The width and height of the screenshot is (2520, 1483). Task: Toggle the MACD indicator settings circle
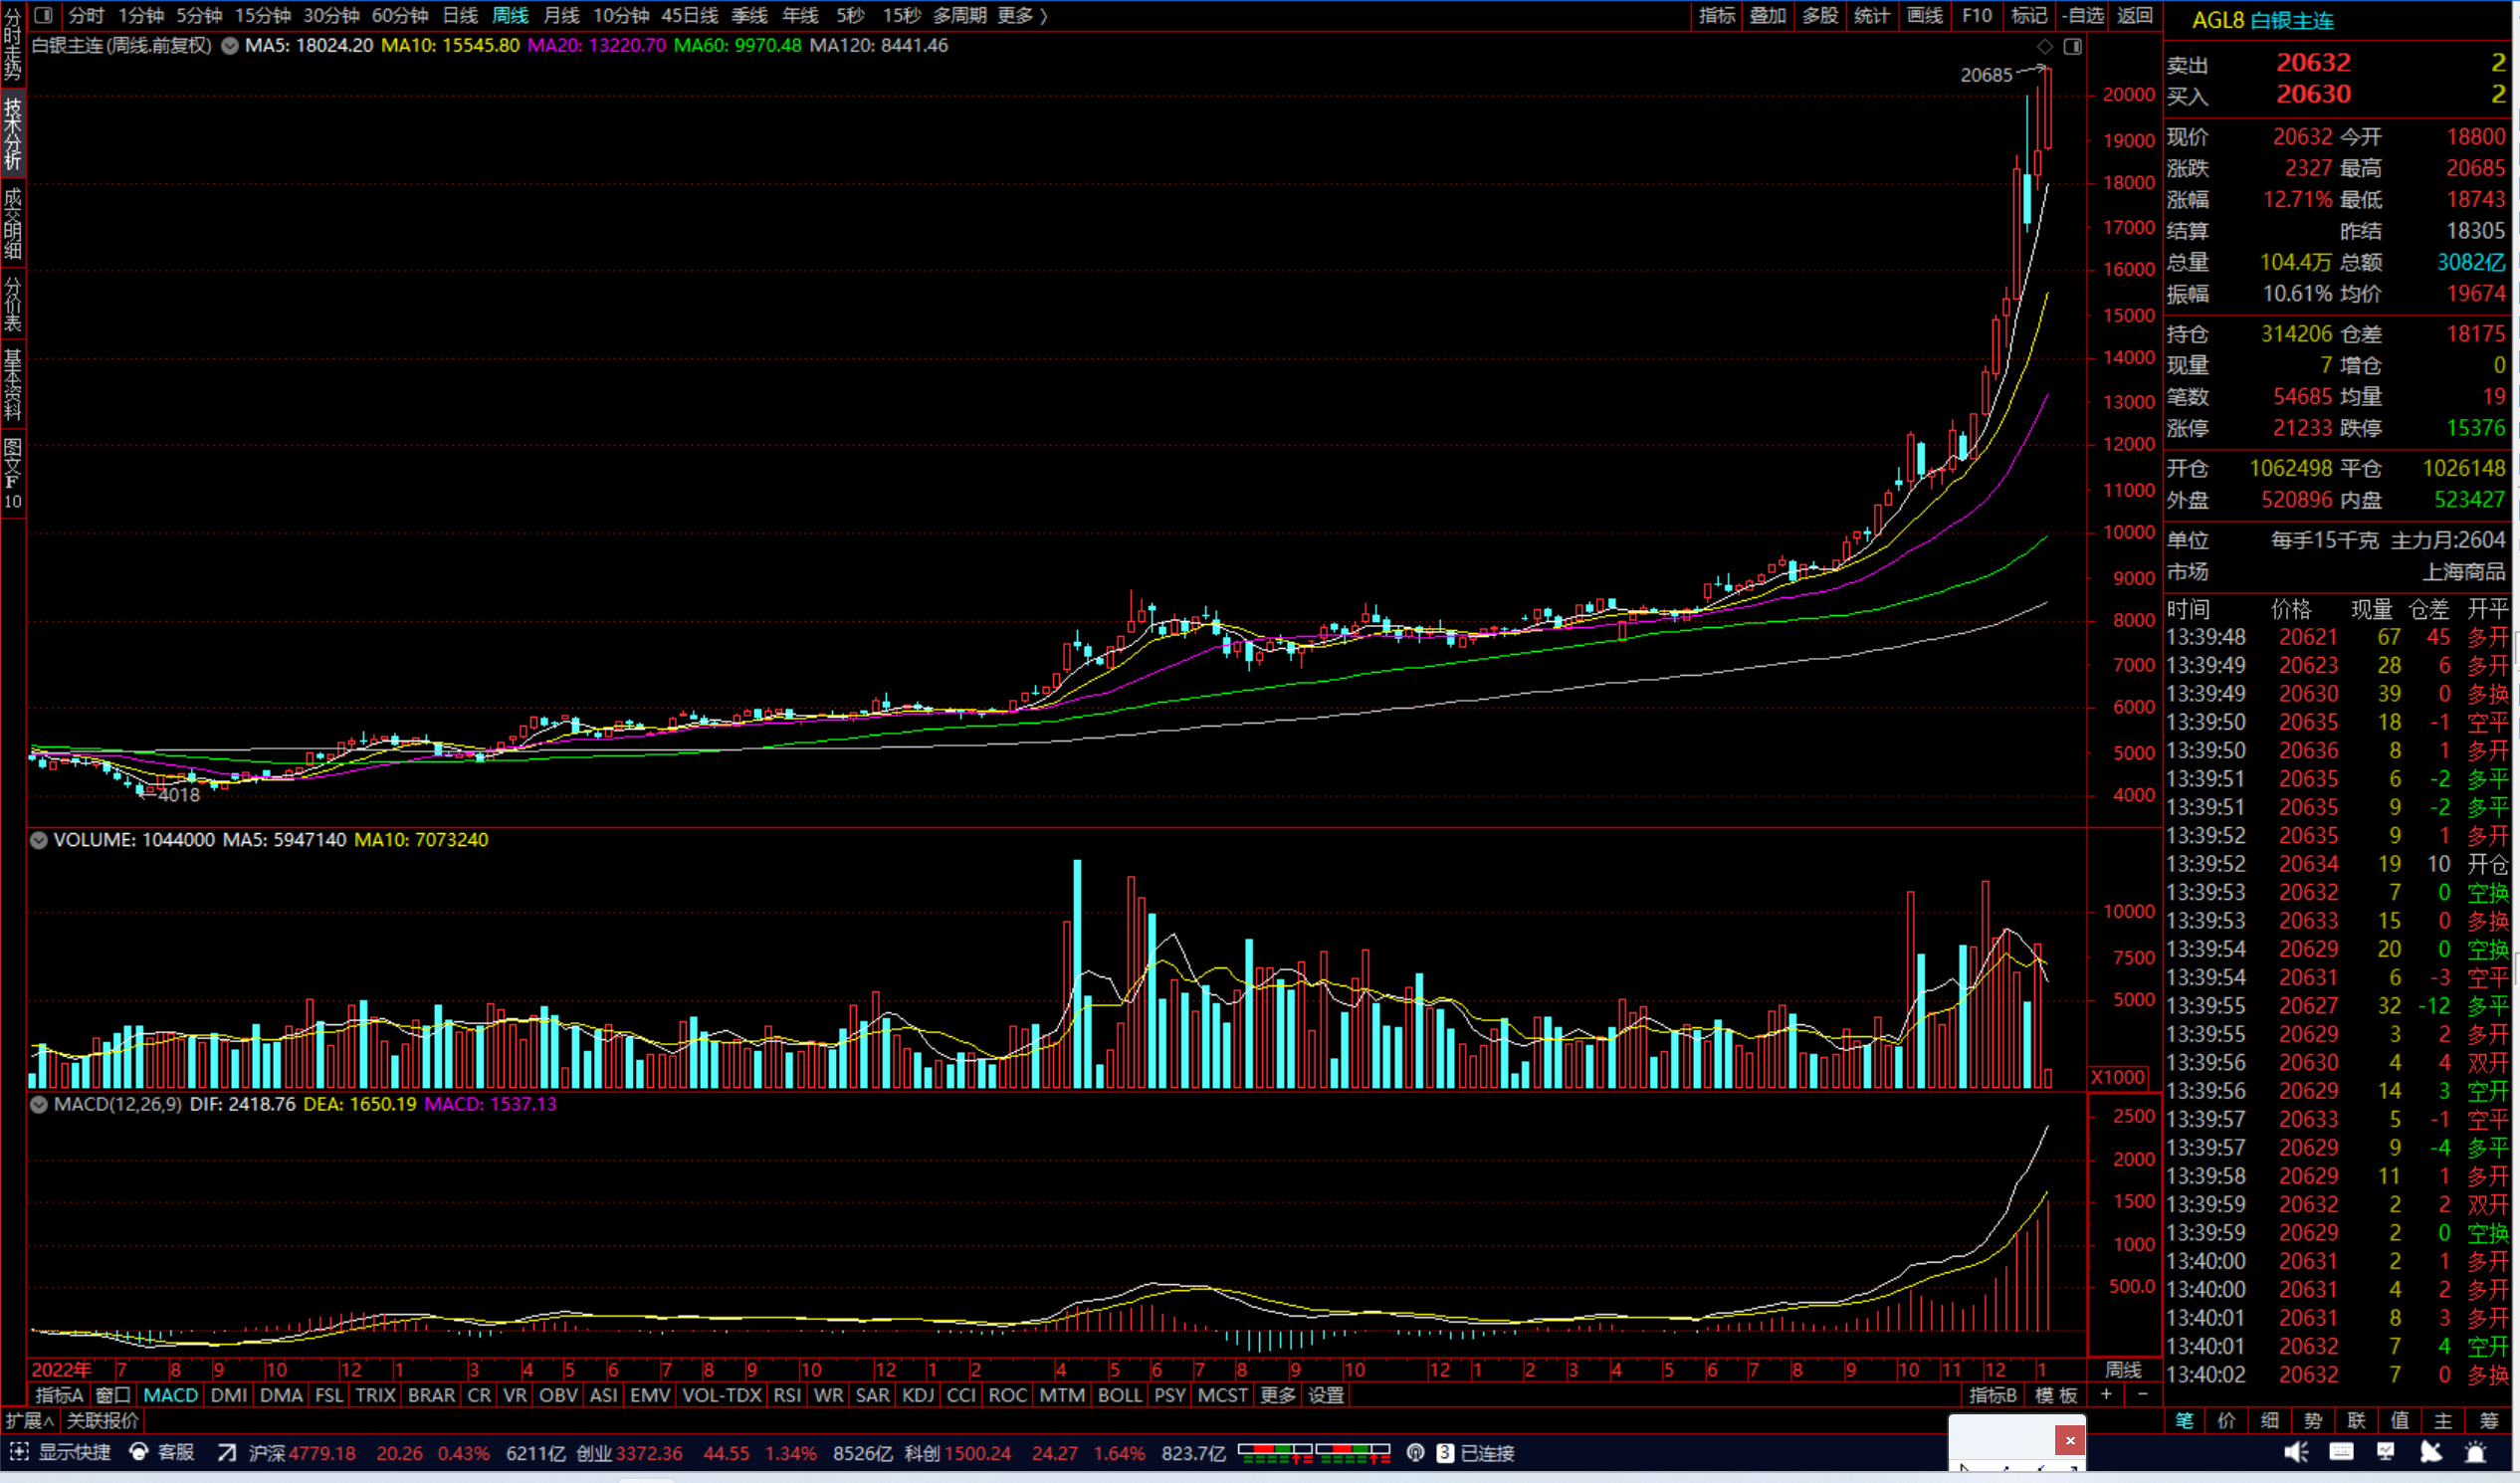tap(39, 1105)
